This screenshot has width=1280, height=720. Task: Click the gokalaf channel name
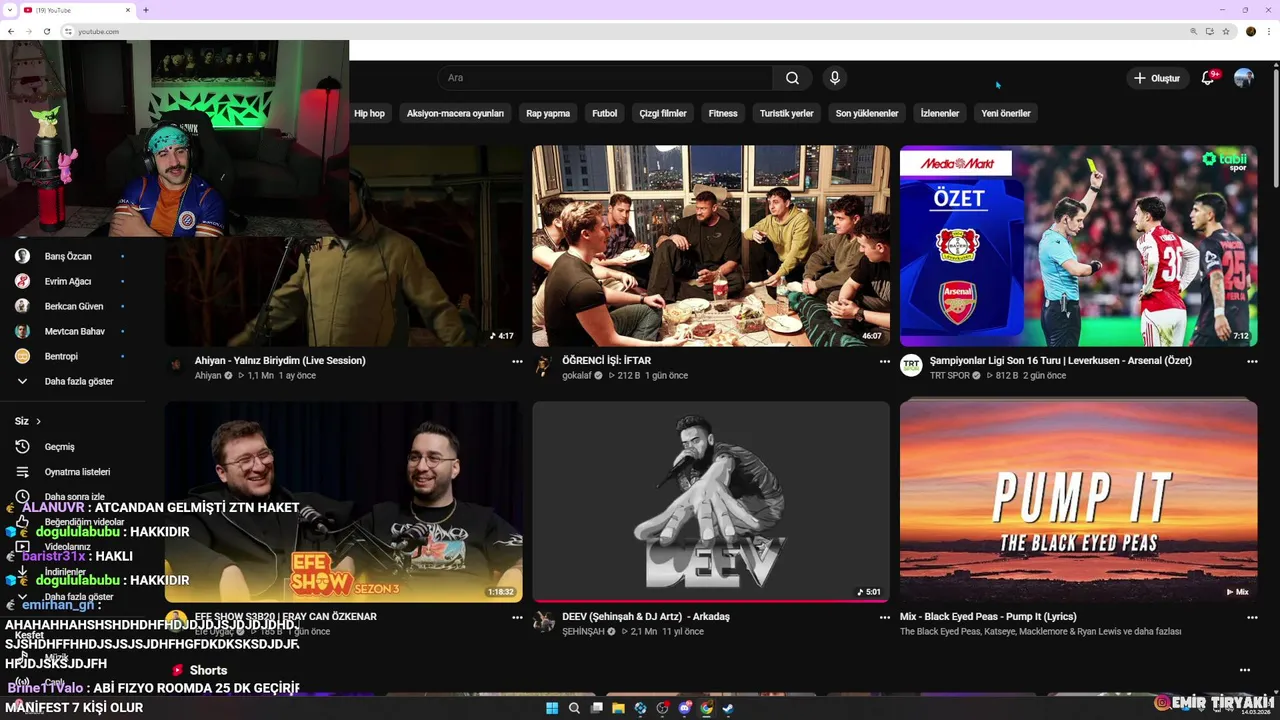(577, 376)
